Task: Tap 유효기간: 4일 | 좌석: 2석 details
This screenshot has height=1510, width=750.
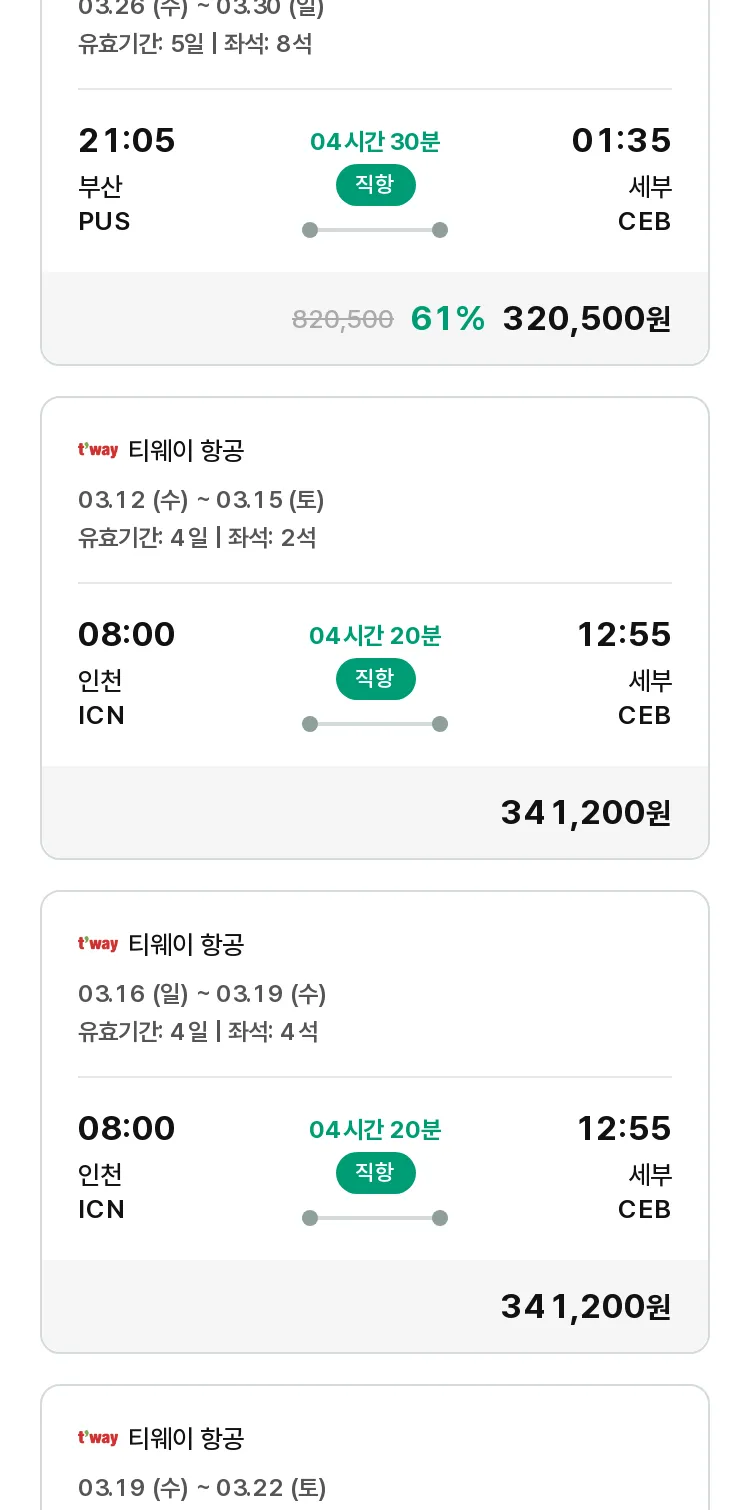Action: coord(197,538)
